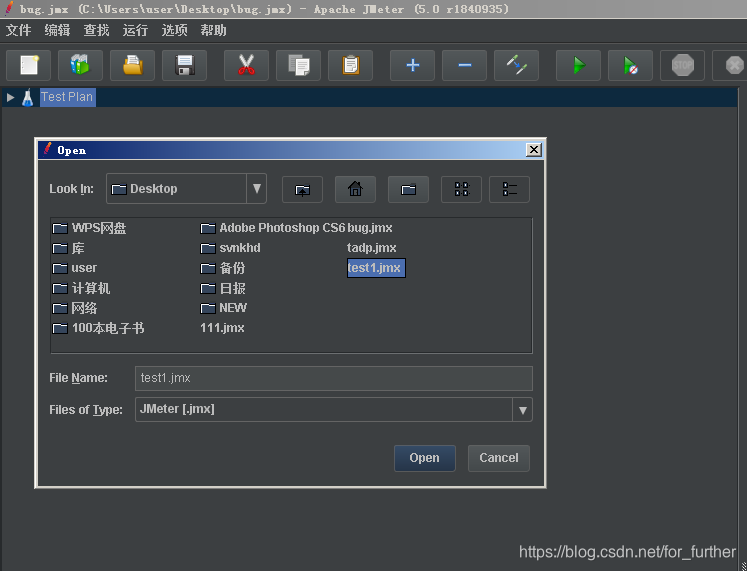
Task: Select the user folder
Action: coord(75,268)
